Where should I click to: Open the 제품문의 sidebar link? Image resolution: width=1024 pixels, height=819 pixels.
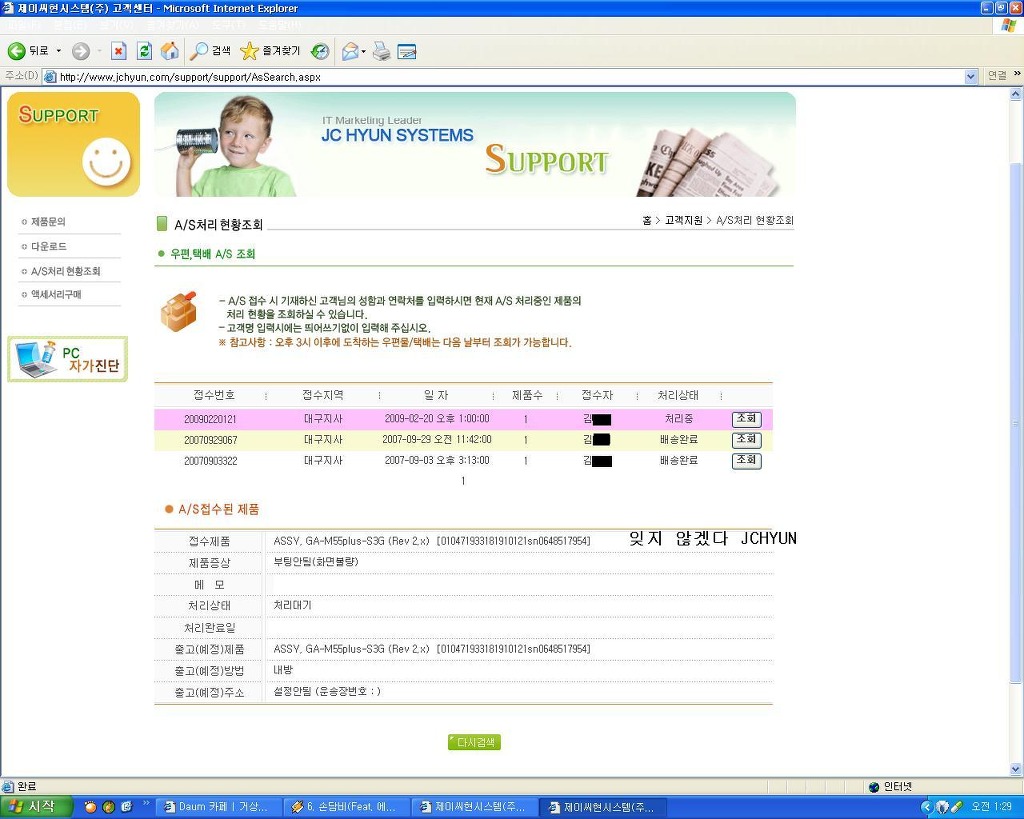click(48, 222)
